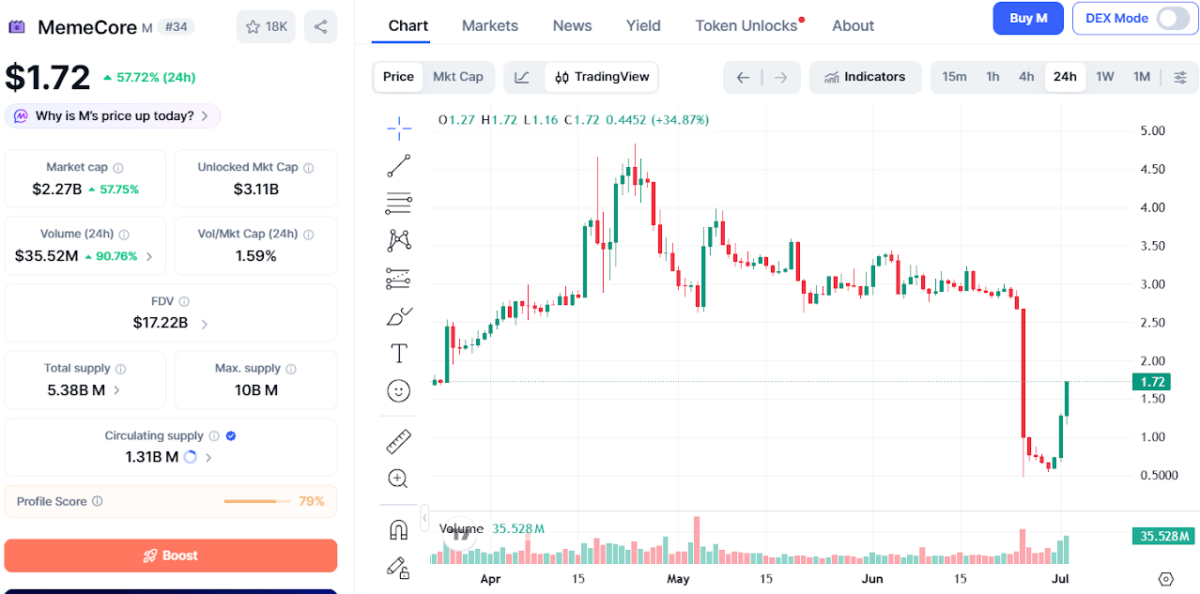Click the Circulating supply verified badge

[x=231, y=436]
